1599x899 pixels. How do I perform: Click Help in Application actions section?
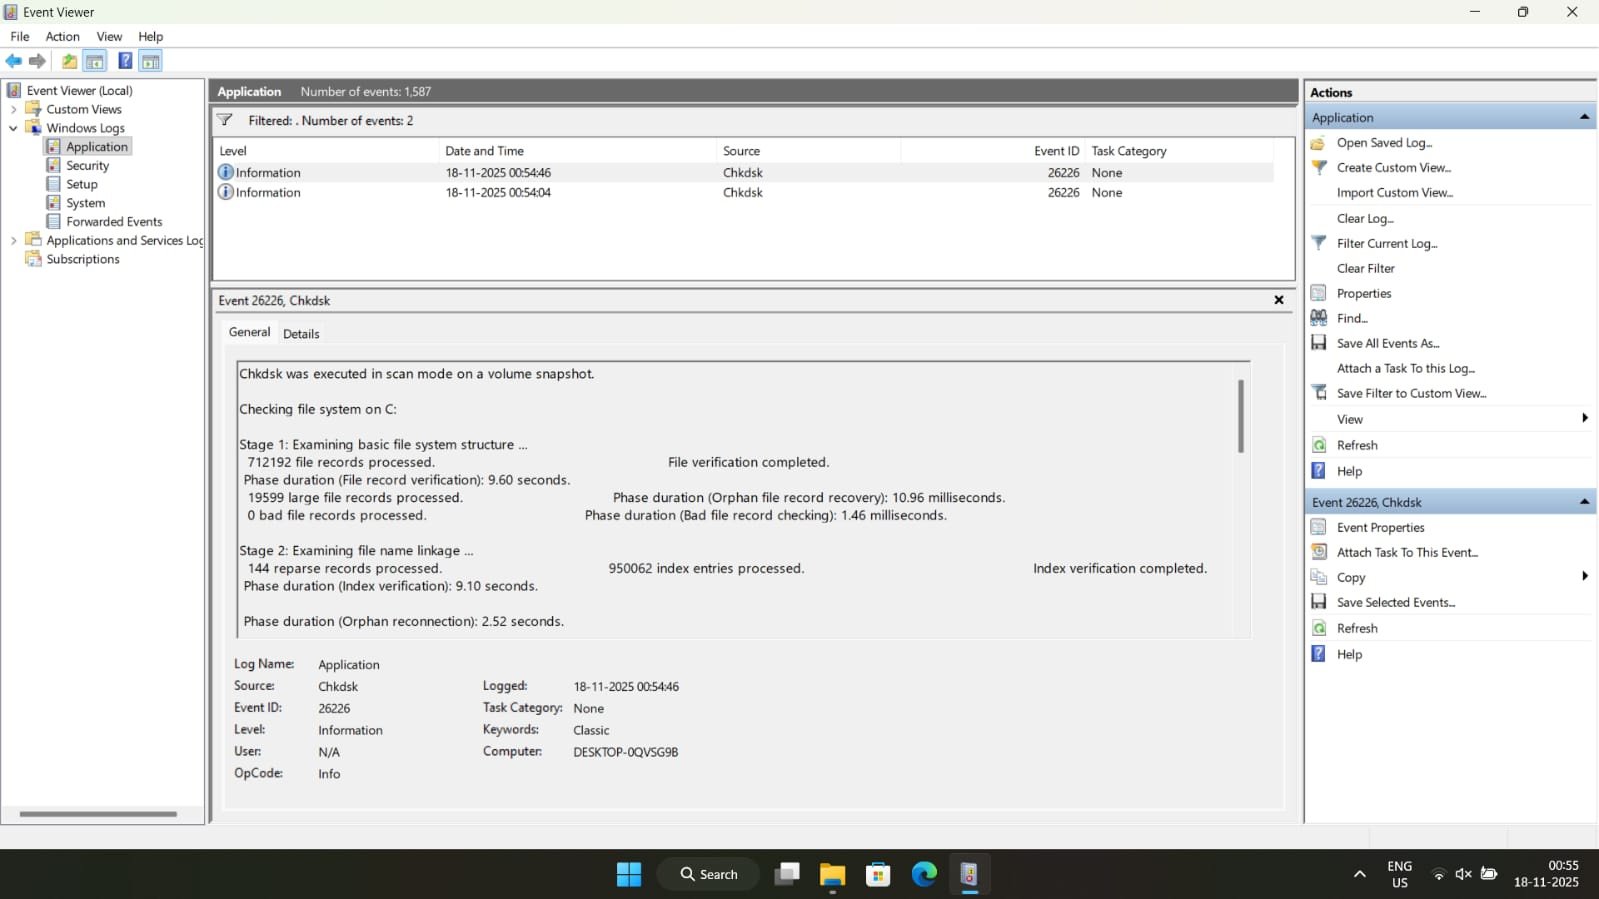pyautogui.click(x=1349, y=471)
